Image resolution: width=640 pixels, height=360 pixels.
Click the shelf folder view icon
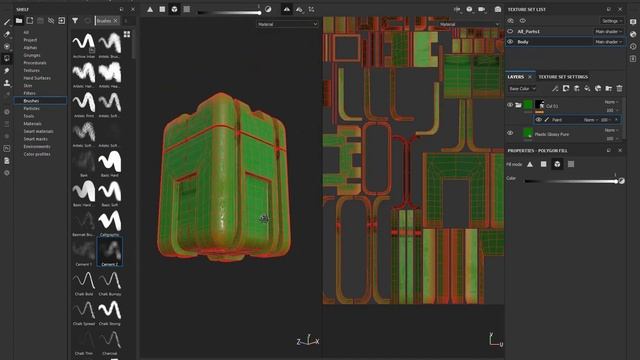tap(19, 20)
